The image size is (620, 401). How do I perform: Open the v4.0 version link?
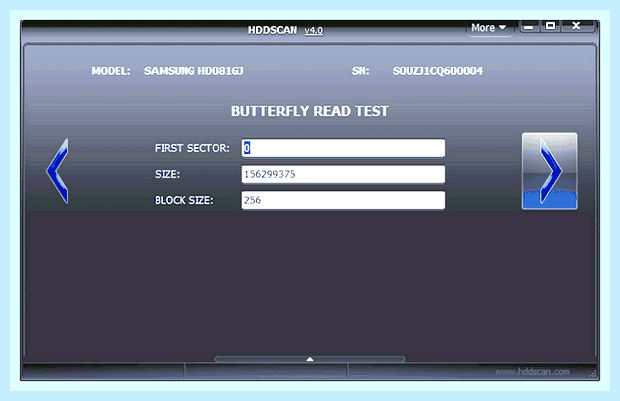click(x=314, y=30)
